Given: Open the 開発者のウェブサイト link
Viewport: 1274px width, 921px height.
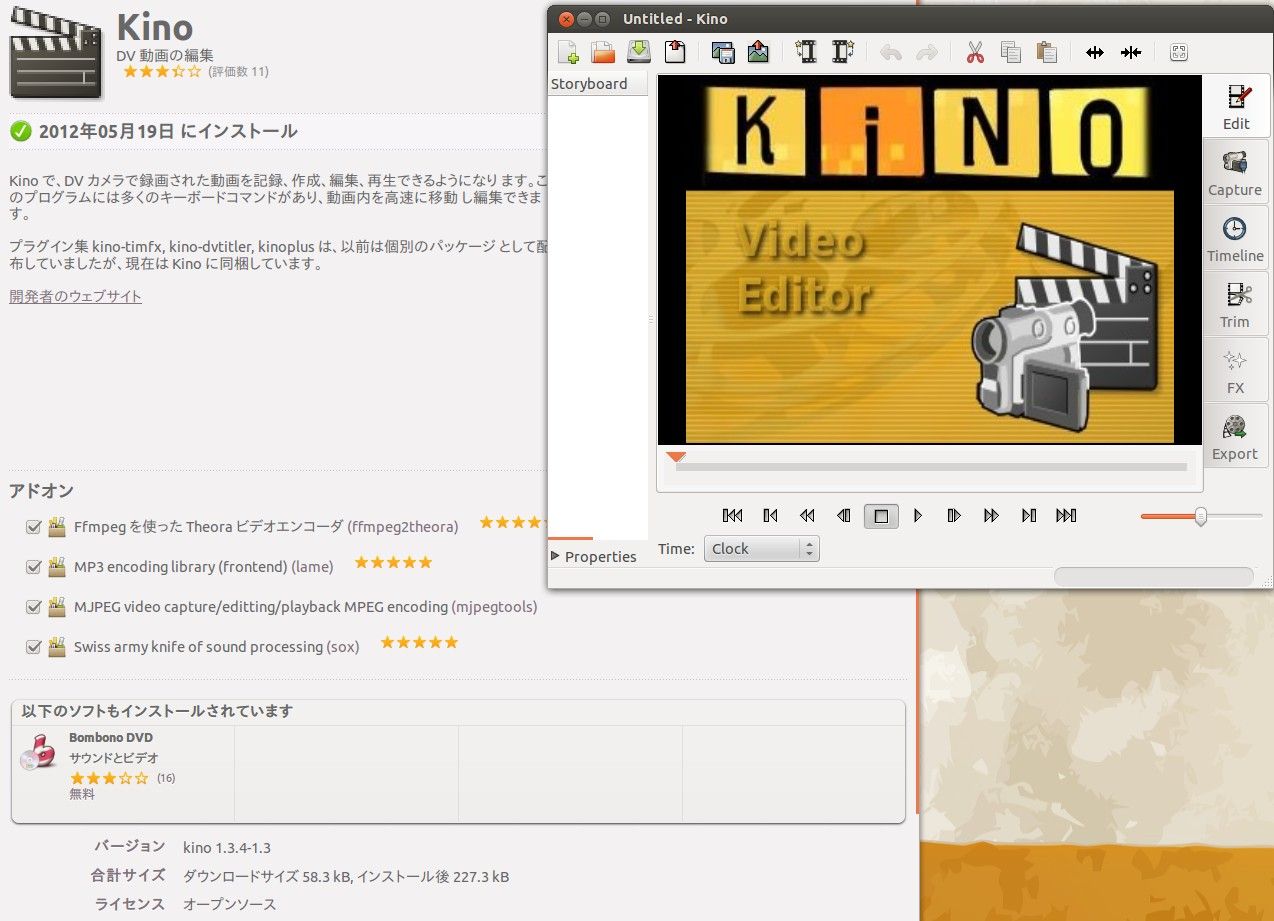Looking at the screenshot, I should [x=75, y=296].
